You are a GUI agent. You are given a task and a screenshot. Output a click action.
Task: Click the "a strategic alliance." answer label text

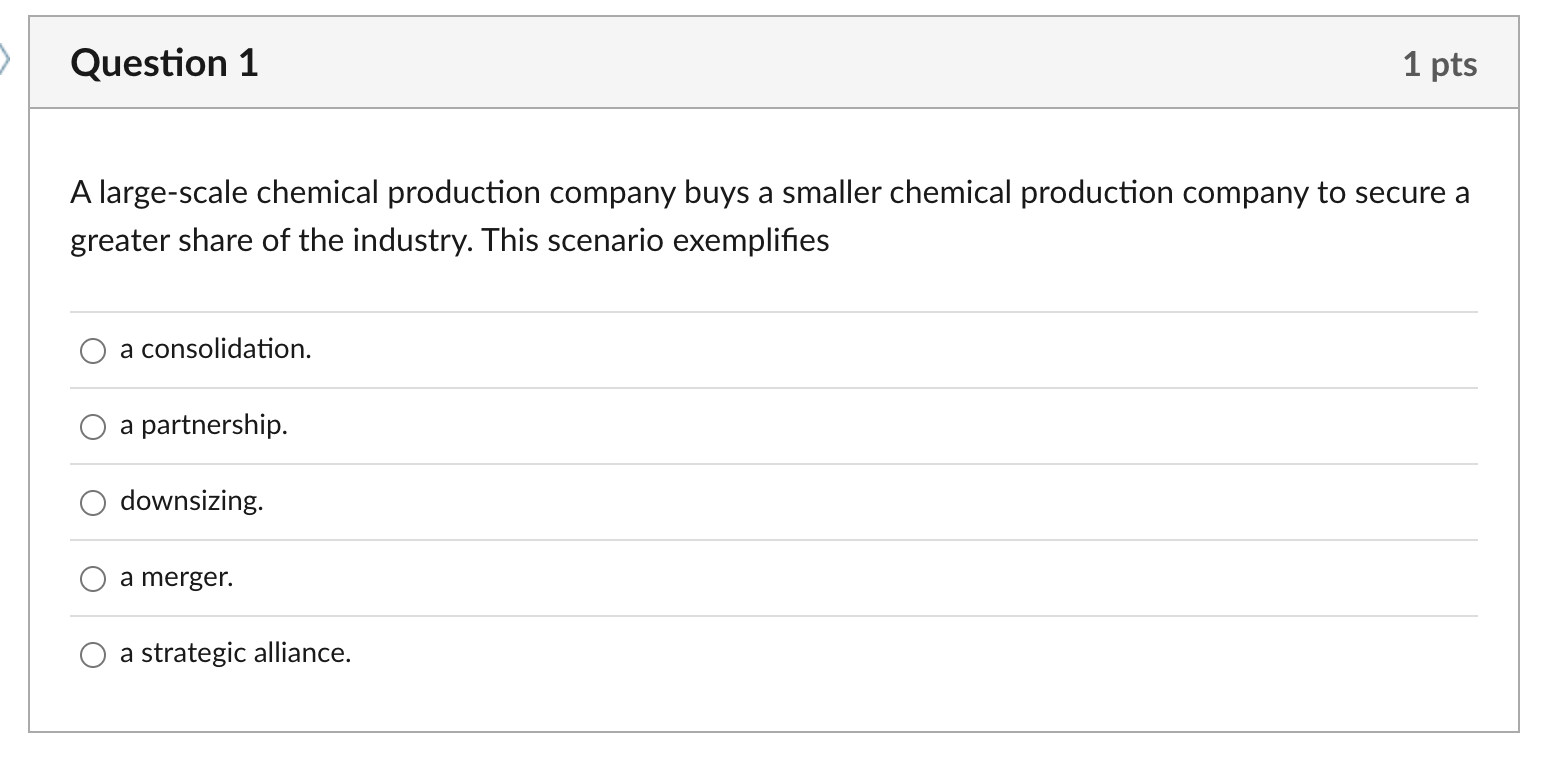click(235, 653)
